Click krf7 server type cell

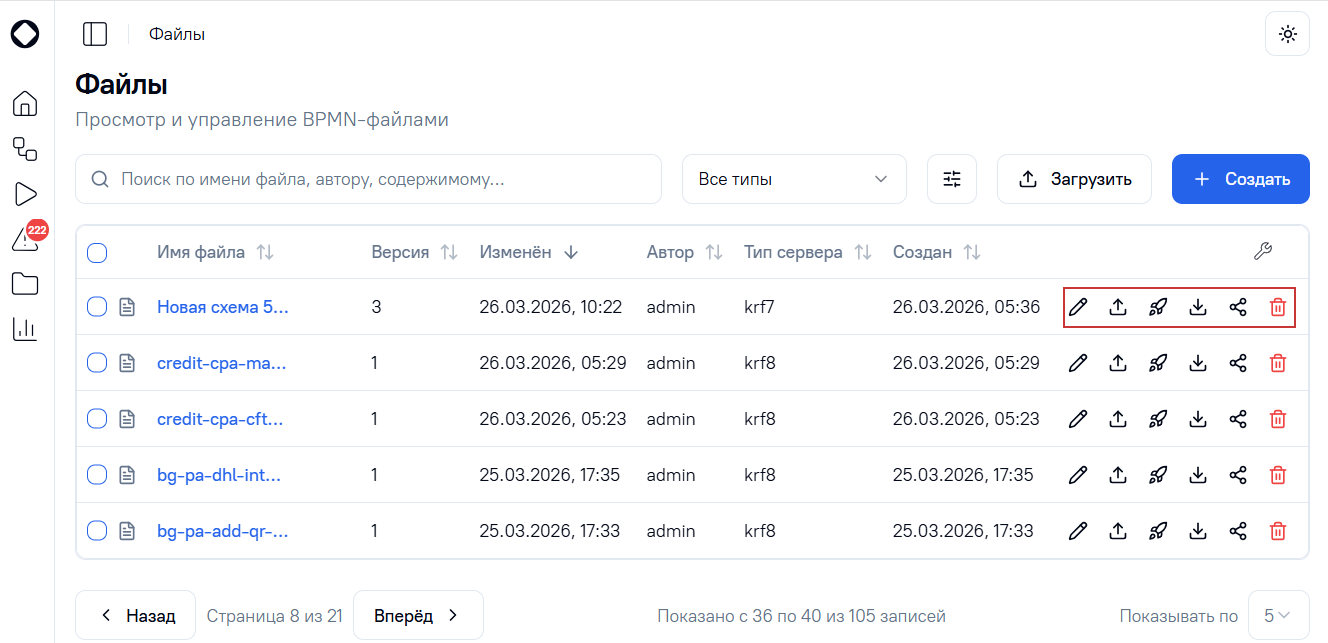(760, 307)
